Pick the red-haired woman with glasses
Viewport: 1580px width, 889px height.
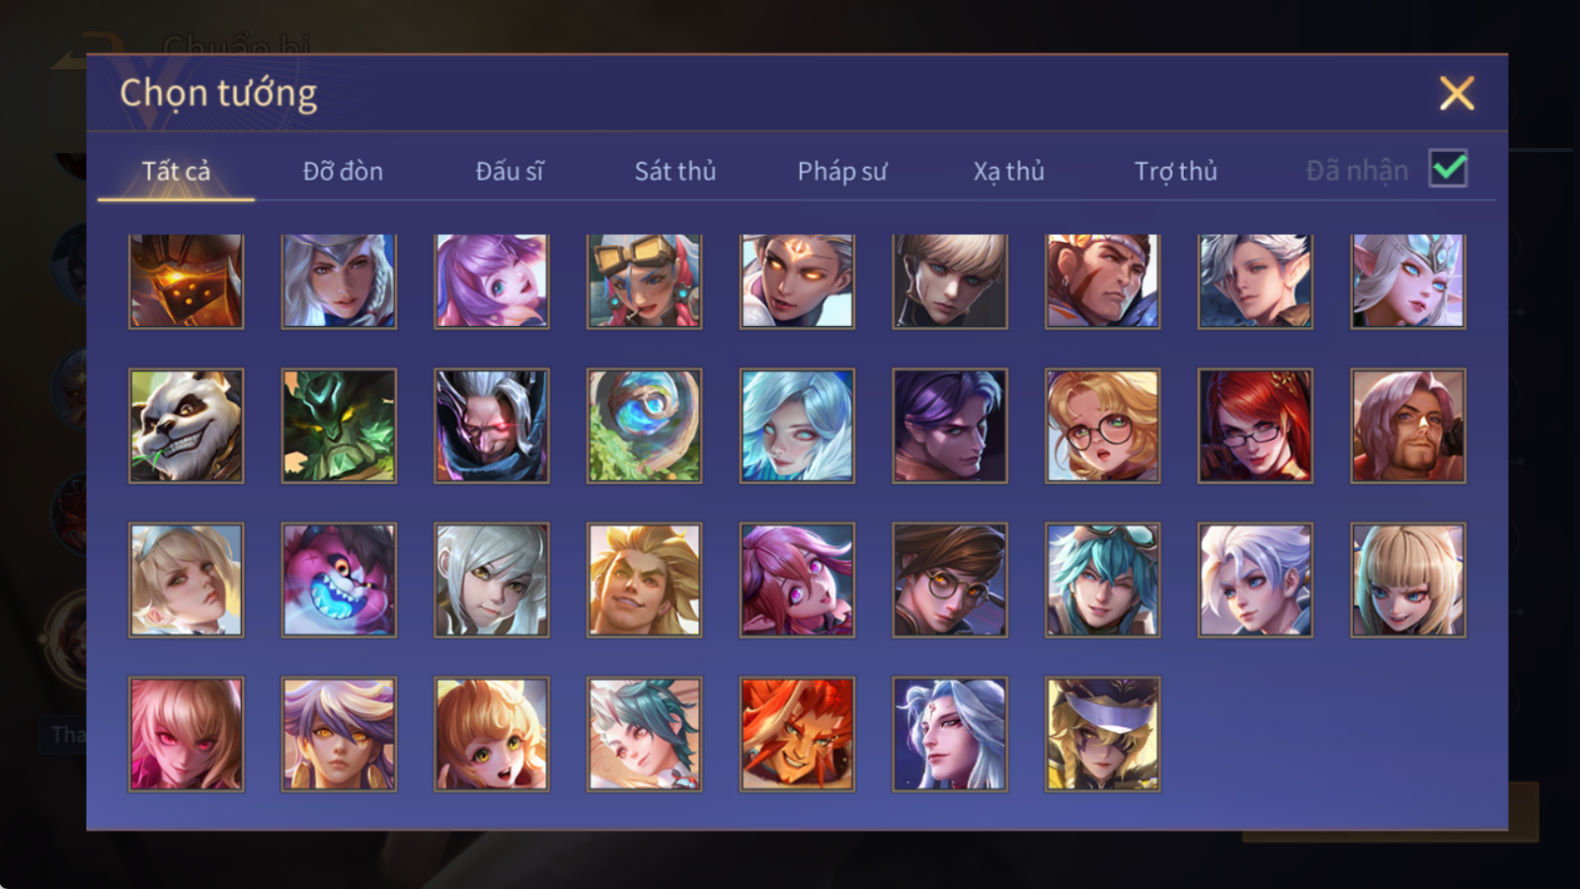click(x=1255, y=426)
